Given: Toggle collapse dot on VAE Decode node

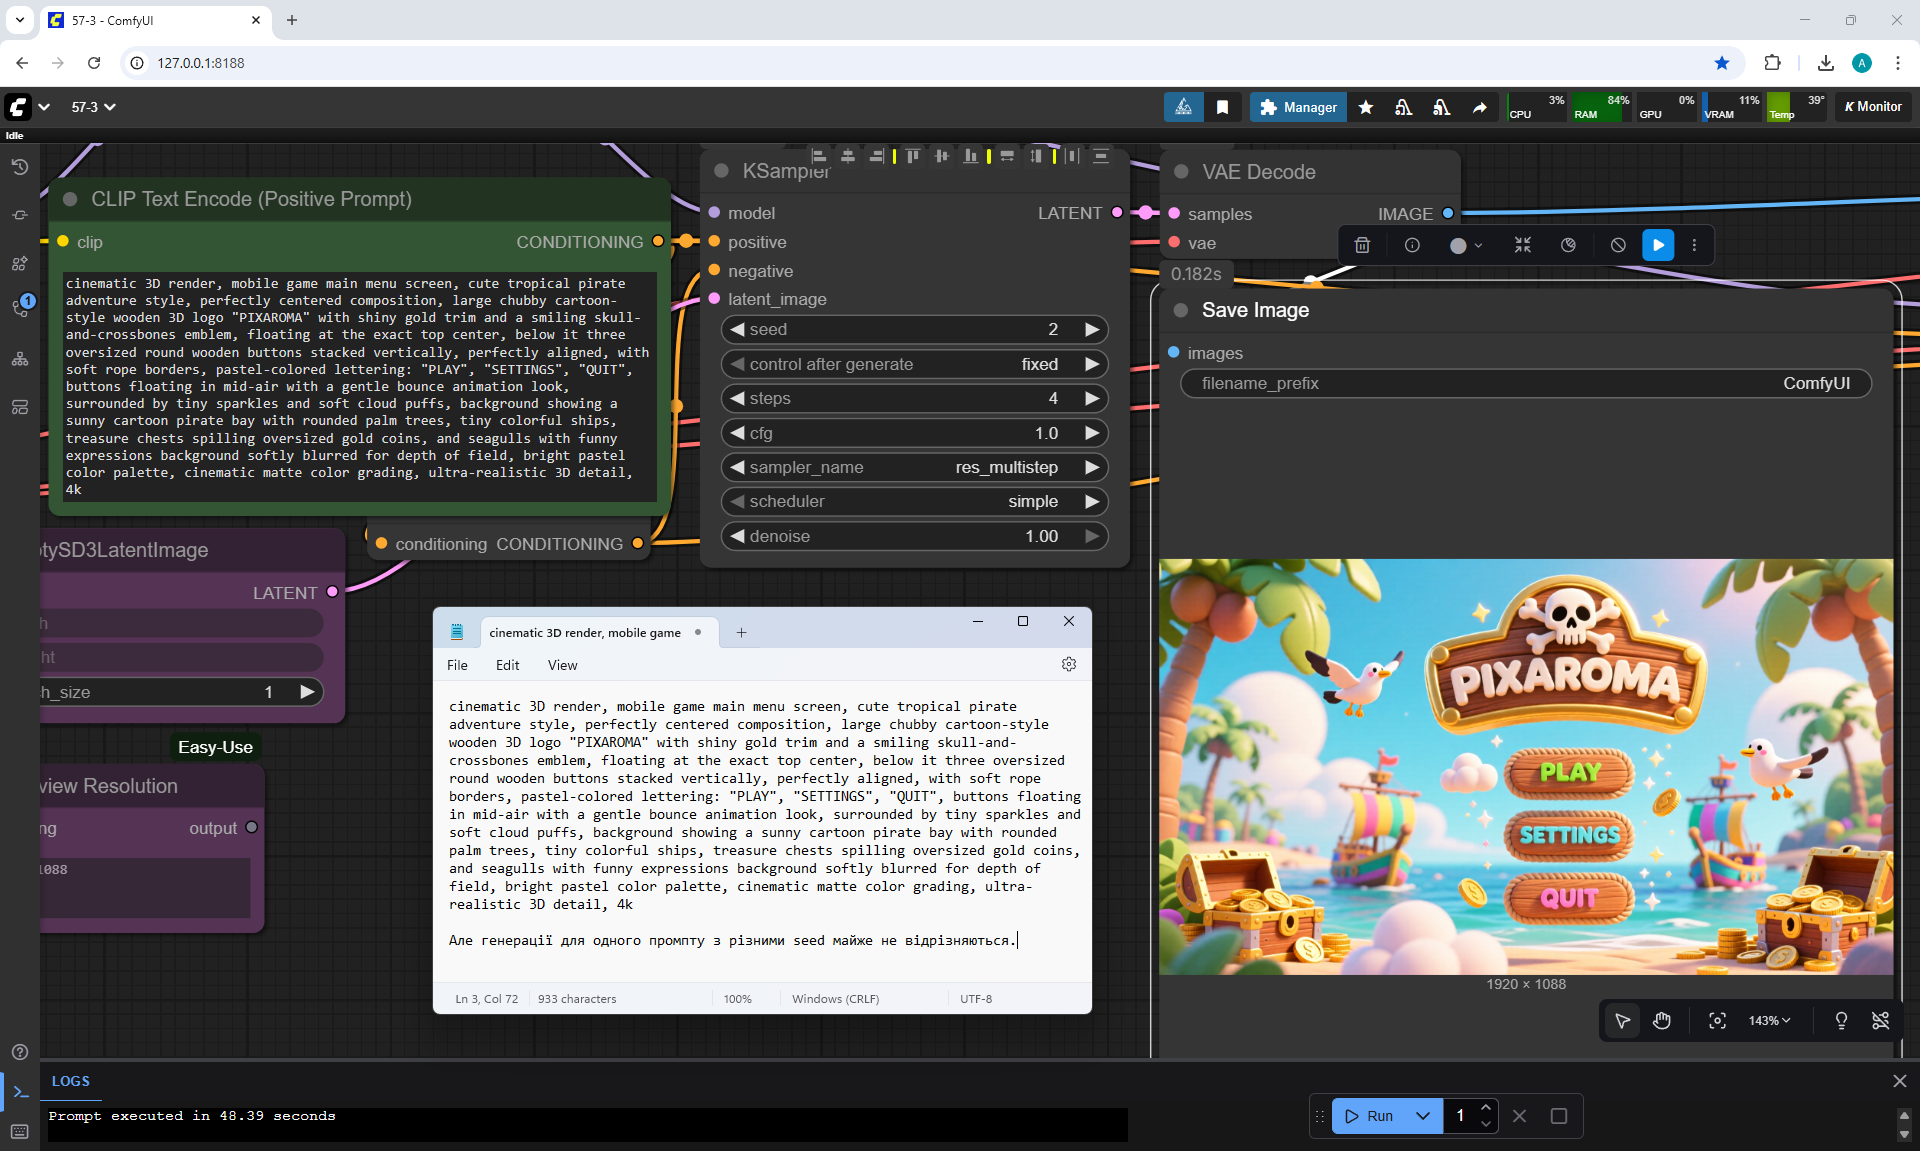Looking at the screenshot, I should point(1181,172).
